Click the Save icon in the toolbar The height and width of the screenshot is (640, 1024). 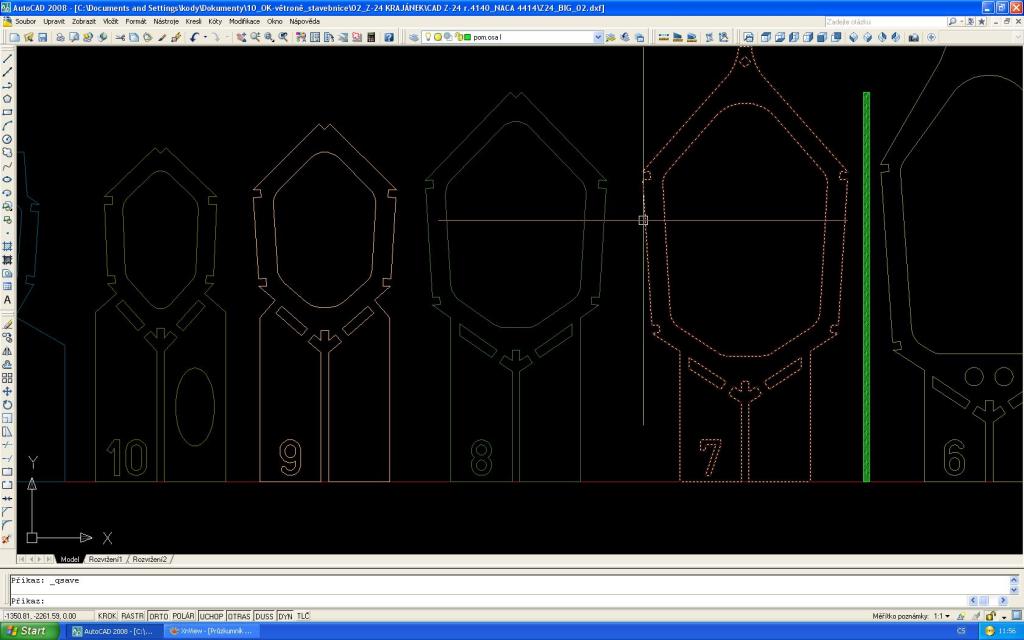43,37
